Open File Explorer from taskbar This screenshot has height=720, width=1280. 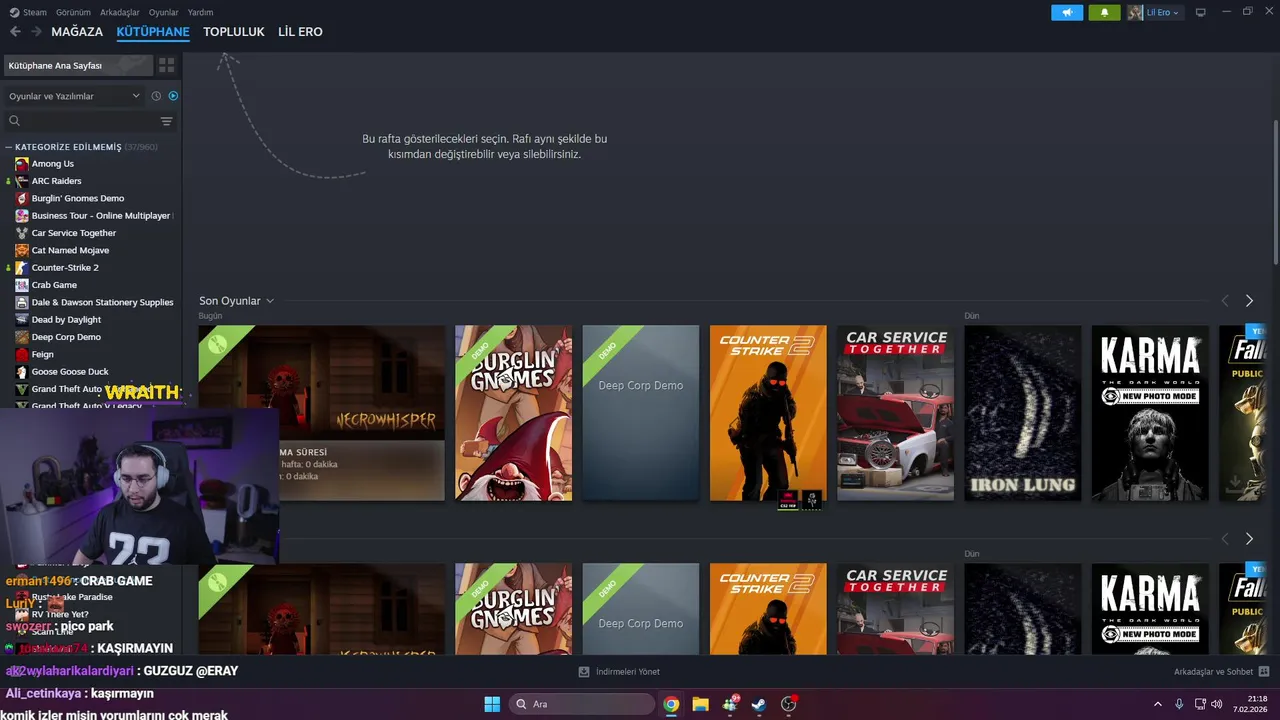point(700,704)
